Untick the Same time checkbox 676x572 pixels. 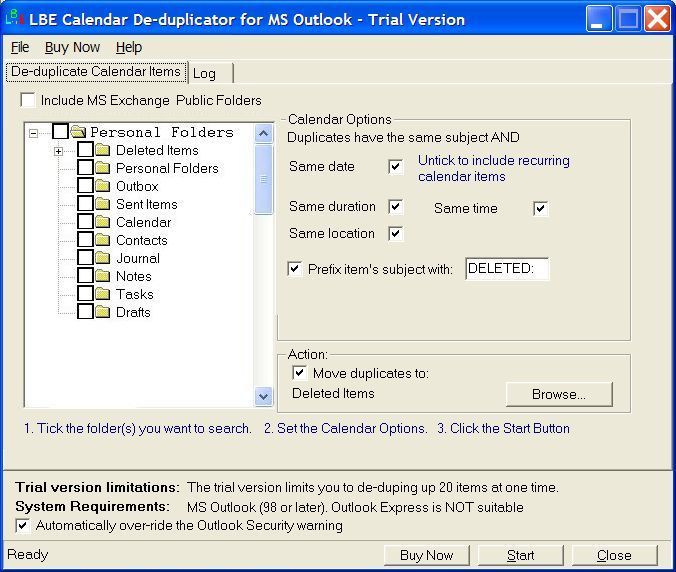point(541,209)
